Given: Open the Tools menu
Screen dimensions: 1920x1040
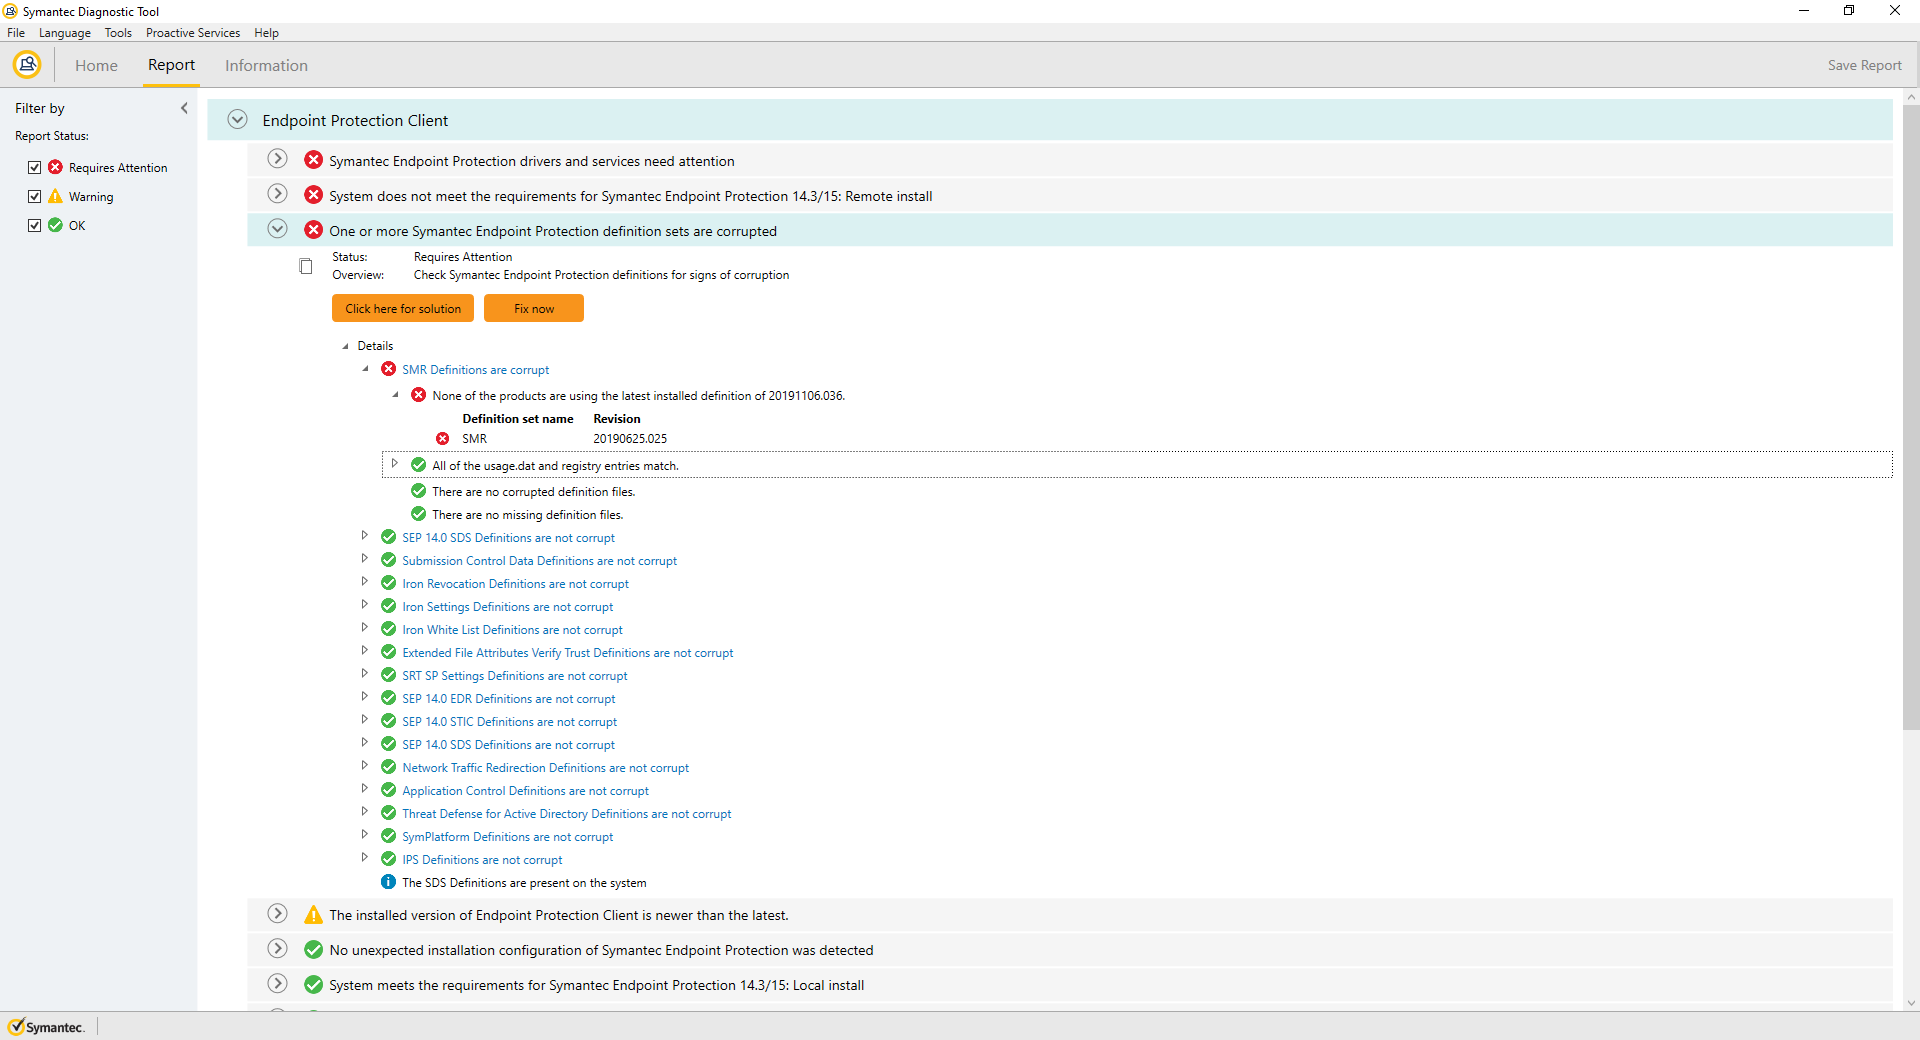Looking at the screenshot, I should pyautogui.click(x=118, y=33).
